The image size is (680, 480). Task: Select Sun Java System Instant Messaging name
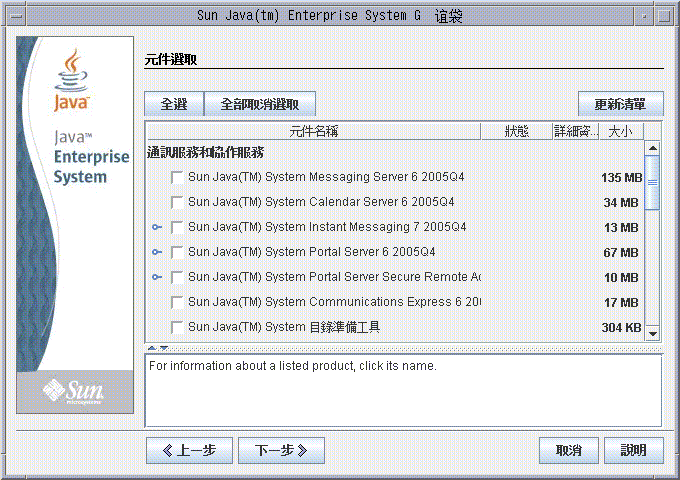tap(327, 227)
